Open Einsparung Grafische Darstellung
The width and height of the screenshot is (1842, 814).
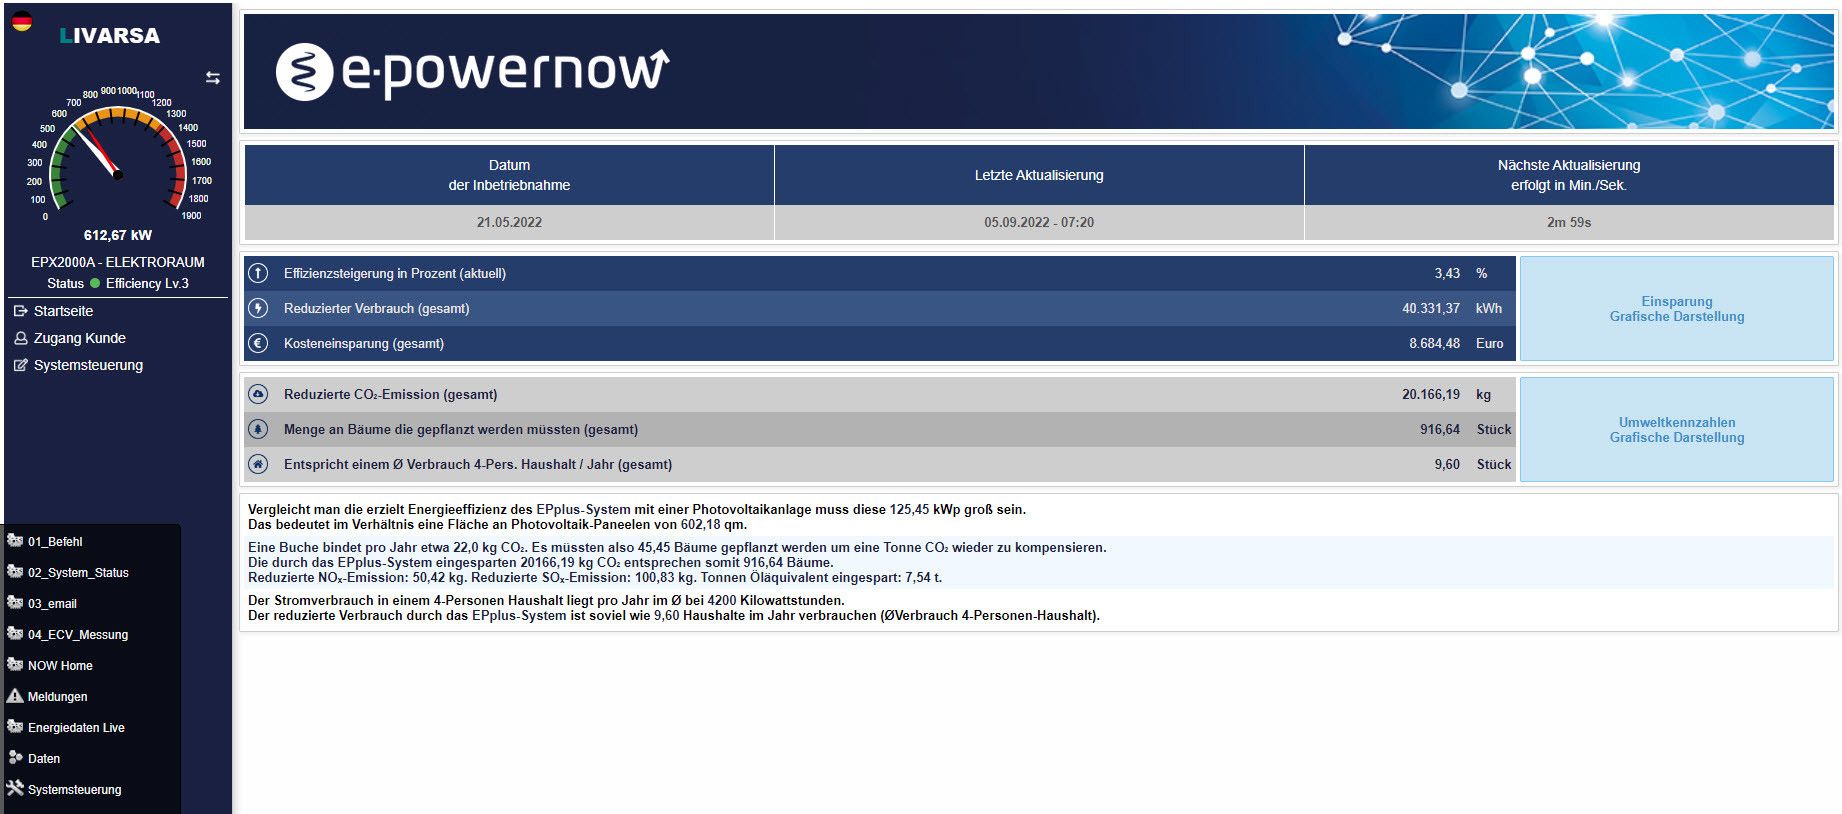click(1676, 309)
